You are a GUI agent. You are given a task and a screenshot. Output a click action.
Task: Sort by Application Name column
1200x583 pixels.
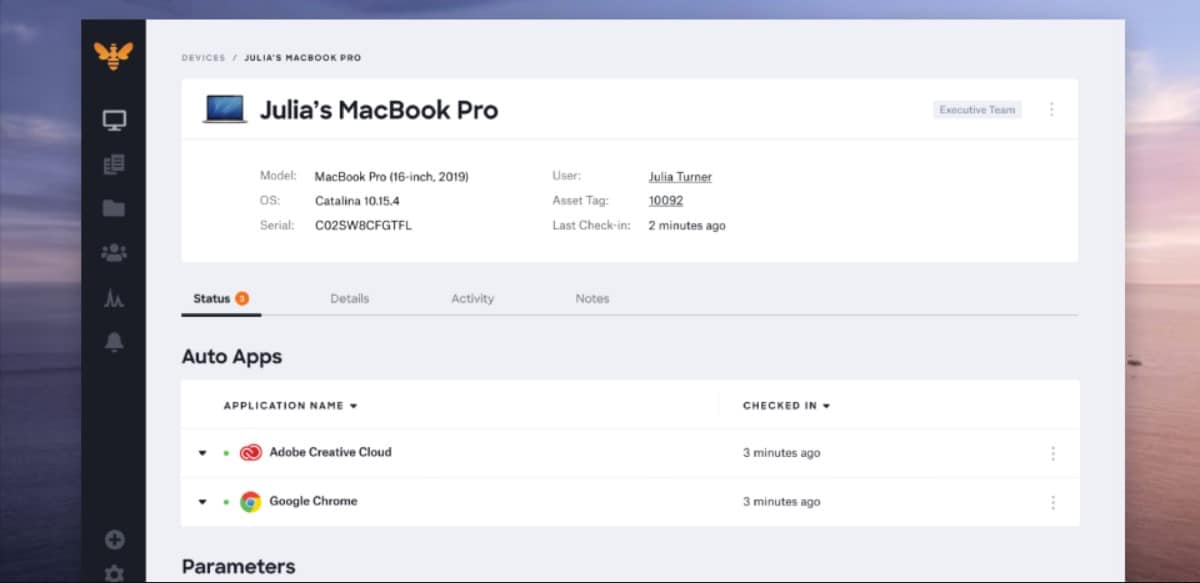click(x=290, y=406)
